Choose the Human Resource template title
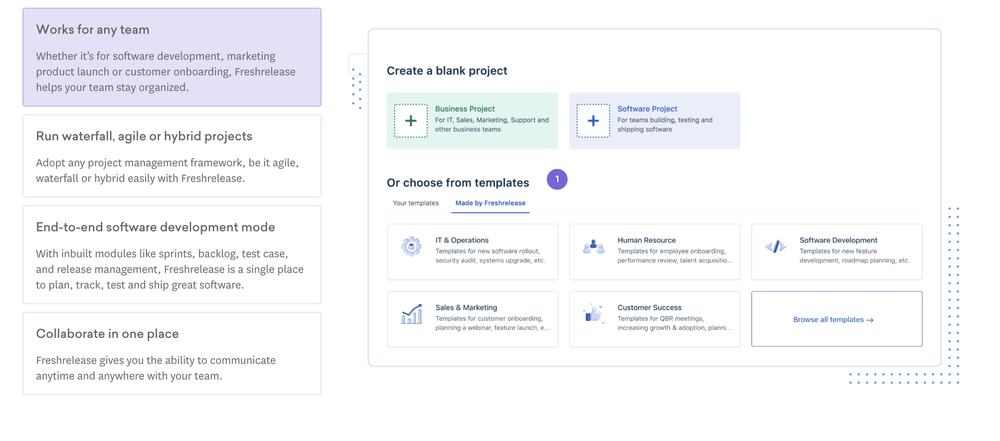1000x441 pixels. (647, 241)
